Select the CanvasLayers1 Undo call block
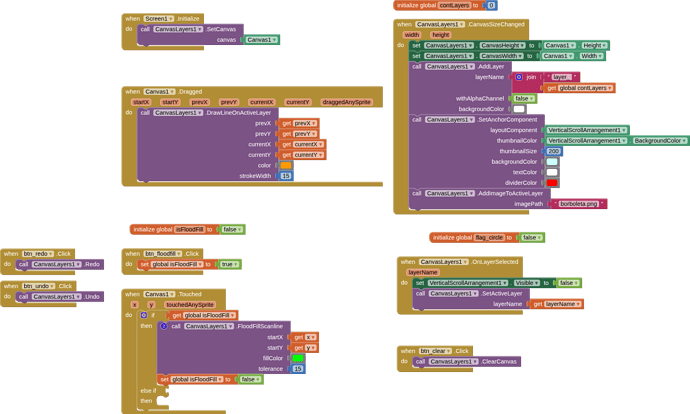This screenshot has width=690, height=414. [60, 297]
